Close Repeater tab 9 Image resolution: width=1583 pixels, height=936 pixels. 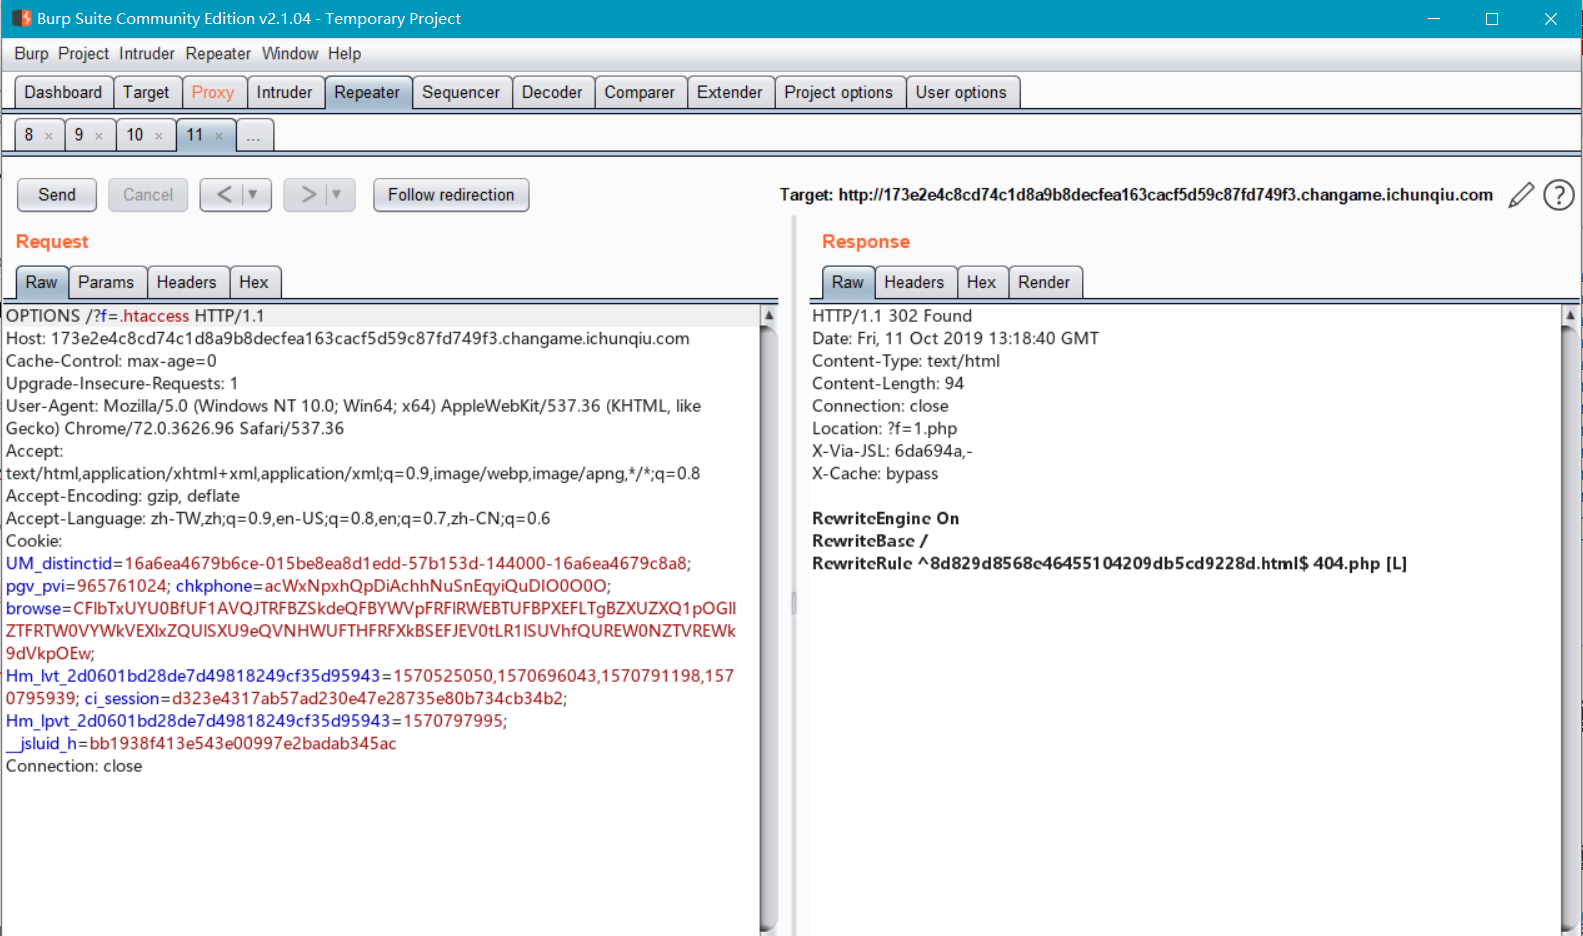point(98,136)
